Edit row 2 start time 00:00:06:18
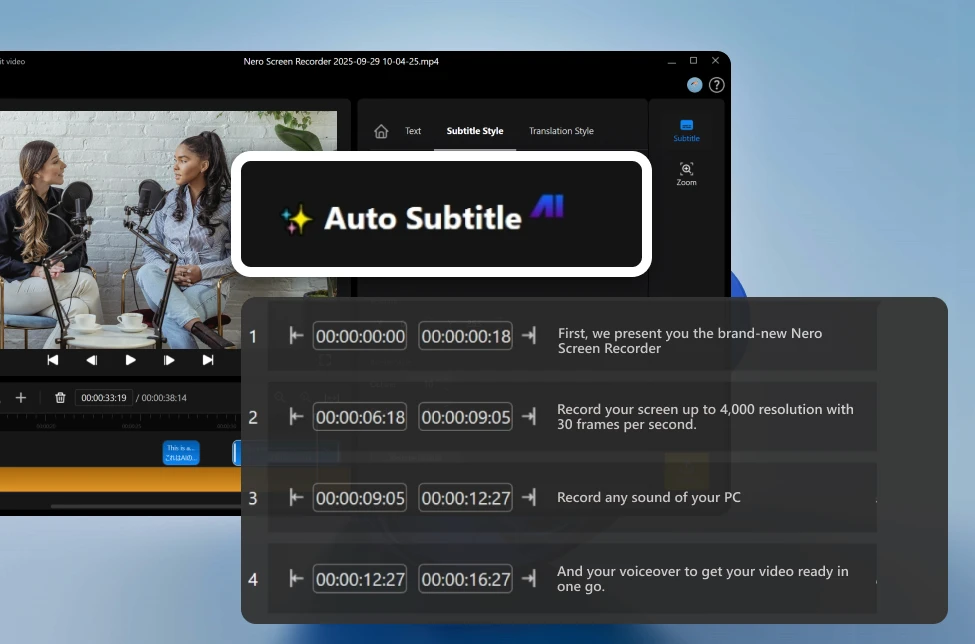Screen dimensions: 975x644 pyautogui.click(x=360, y=416)
